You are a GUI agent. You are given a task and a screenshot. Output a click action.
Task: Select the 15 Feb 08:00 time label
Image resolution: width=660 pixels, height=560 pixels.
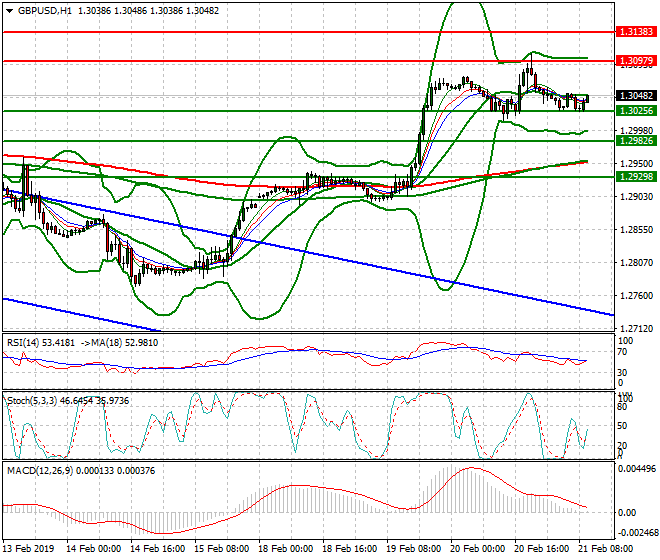tap(221, 549)
